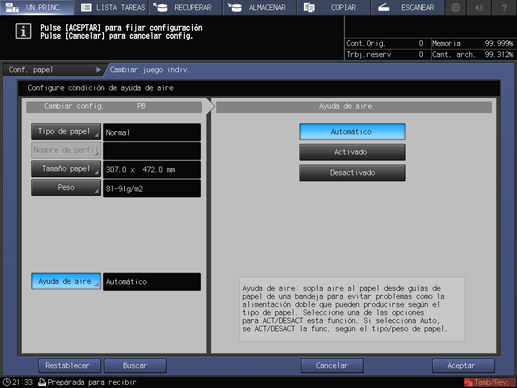Image resolution: width=517 pixels, height=388 pixels.
Task: Select the Desactivado air assist option
Action: [x=352, y=173]
